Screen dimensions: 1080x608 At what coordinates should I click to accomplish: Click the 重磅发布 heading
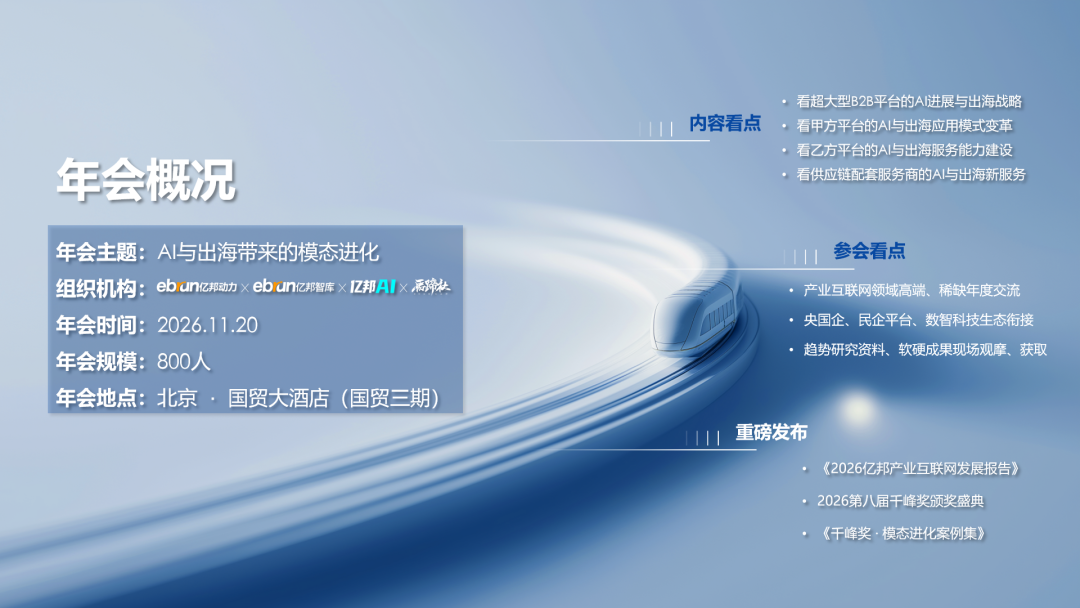tap(771, 432)
